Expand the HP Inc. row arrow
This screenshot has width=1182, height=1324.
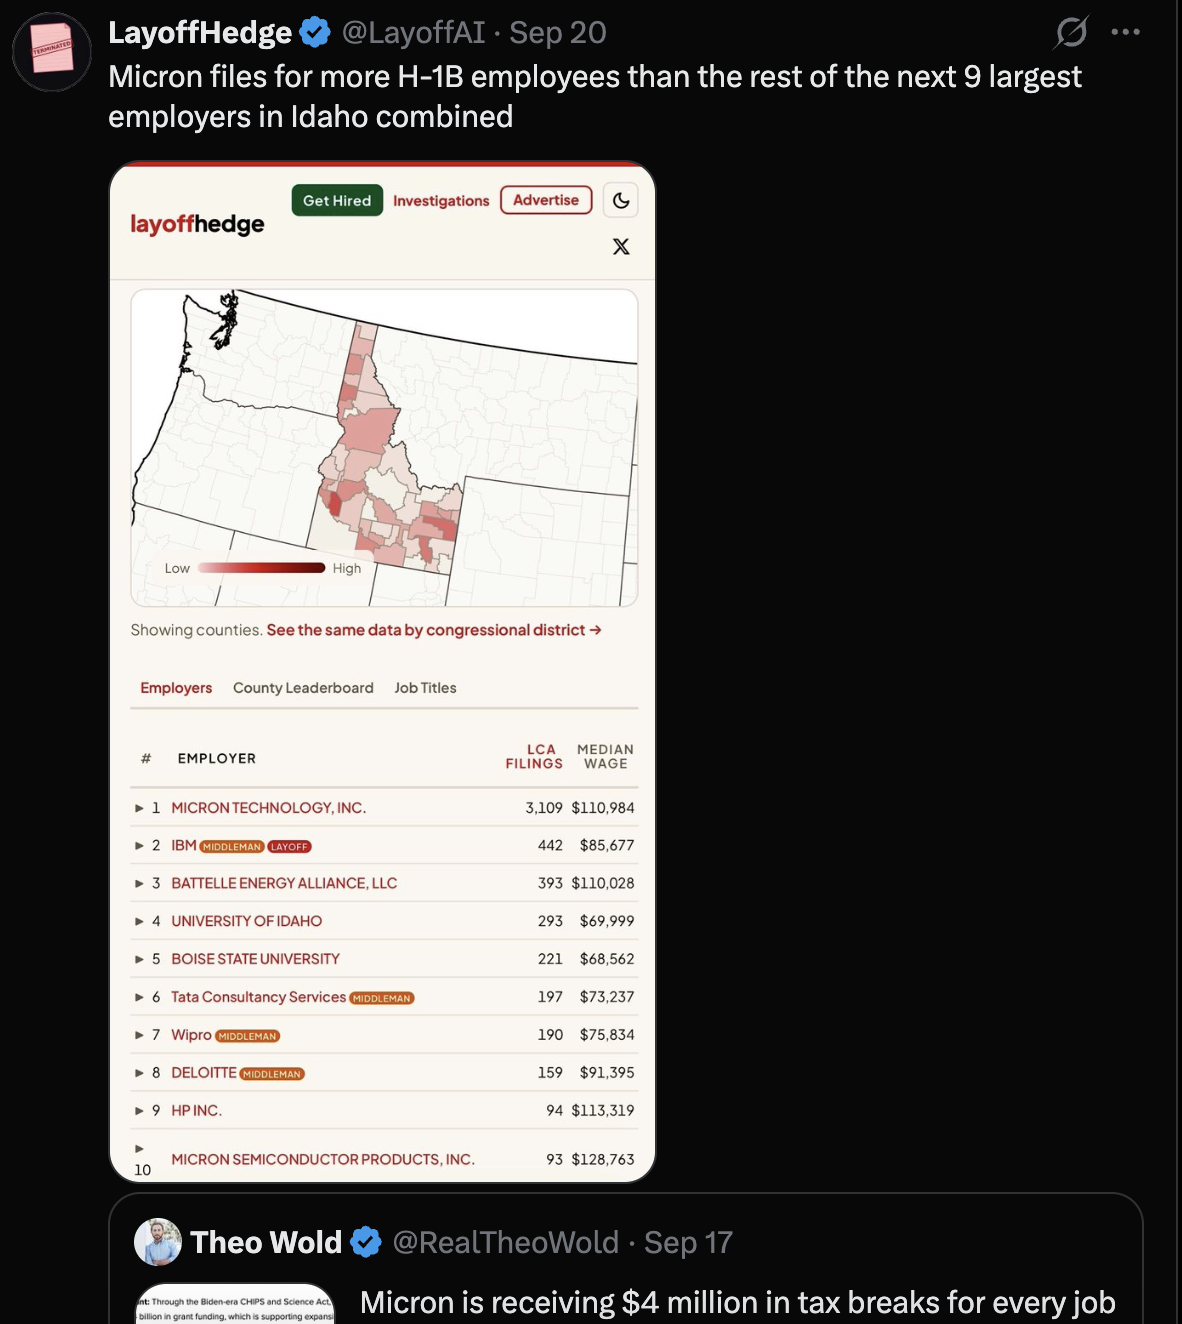point(140,1110)
